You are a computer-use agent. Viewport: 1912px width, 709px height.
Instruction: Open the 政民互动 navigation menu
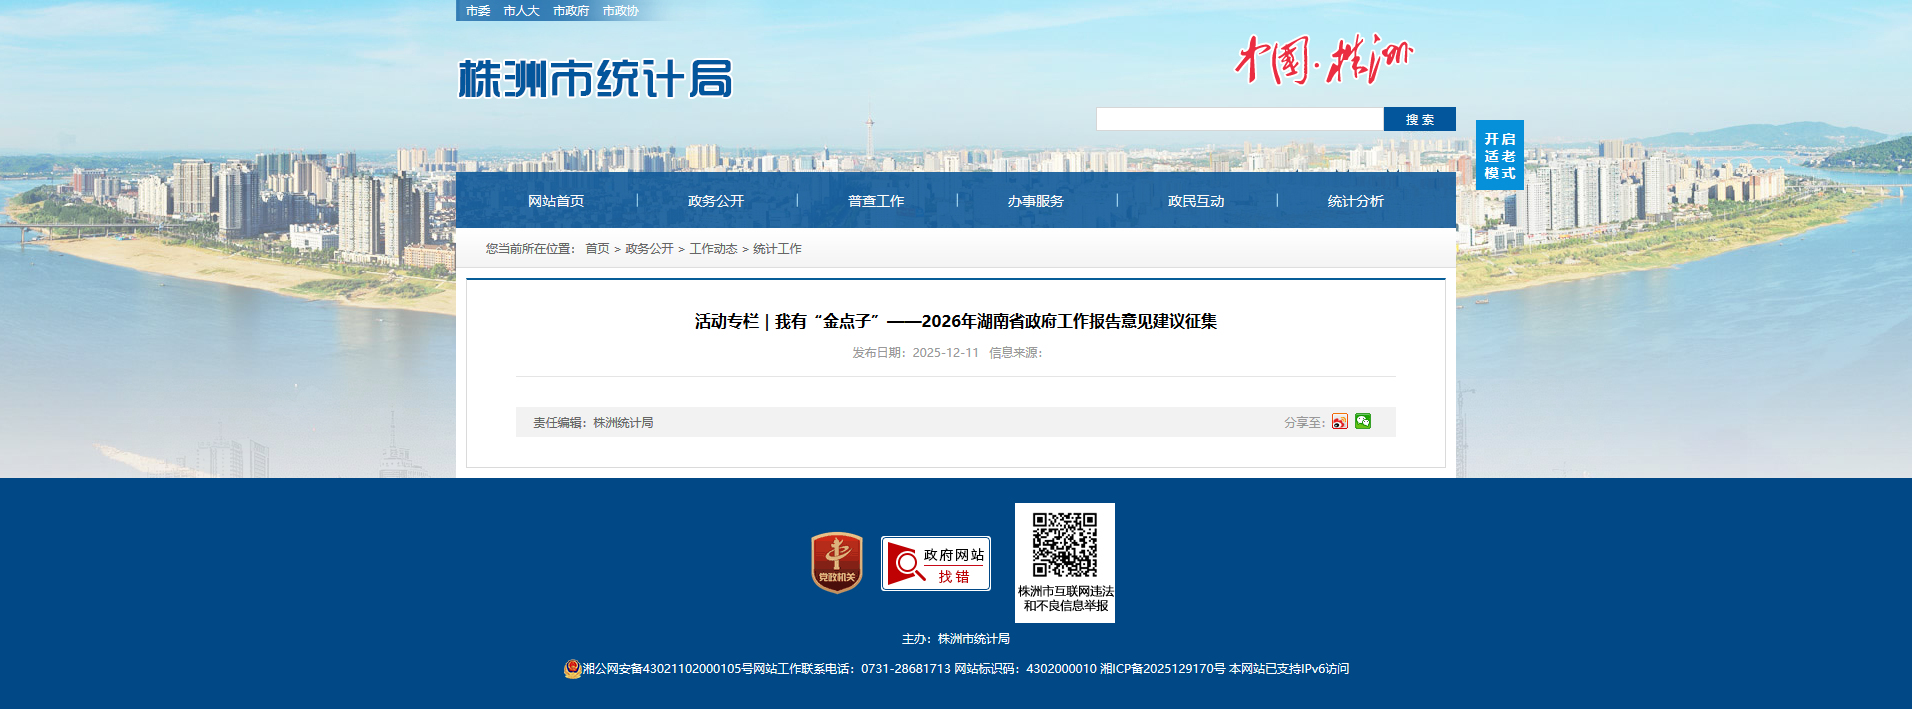(x=1196, y=201)
